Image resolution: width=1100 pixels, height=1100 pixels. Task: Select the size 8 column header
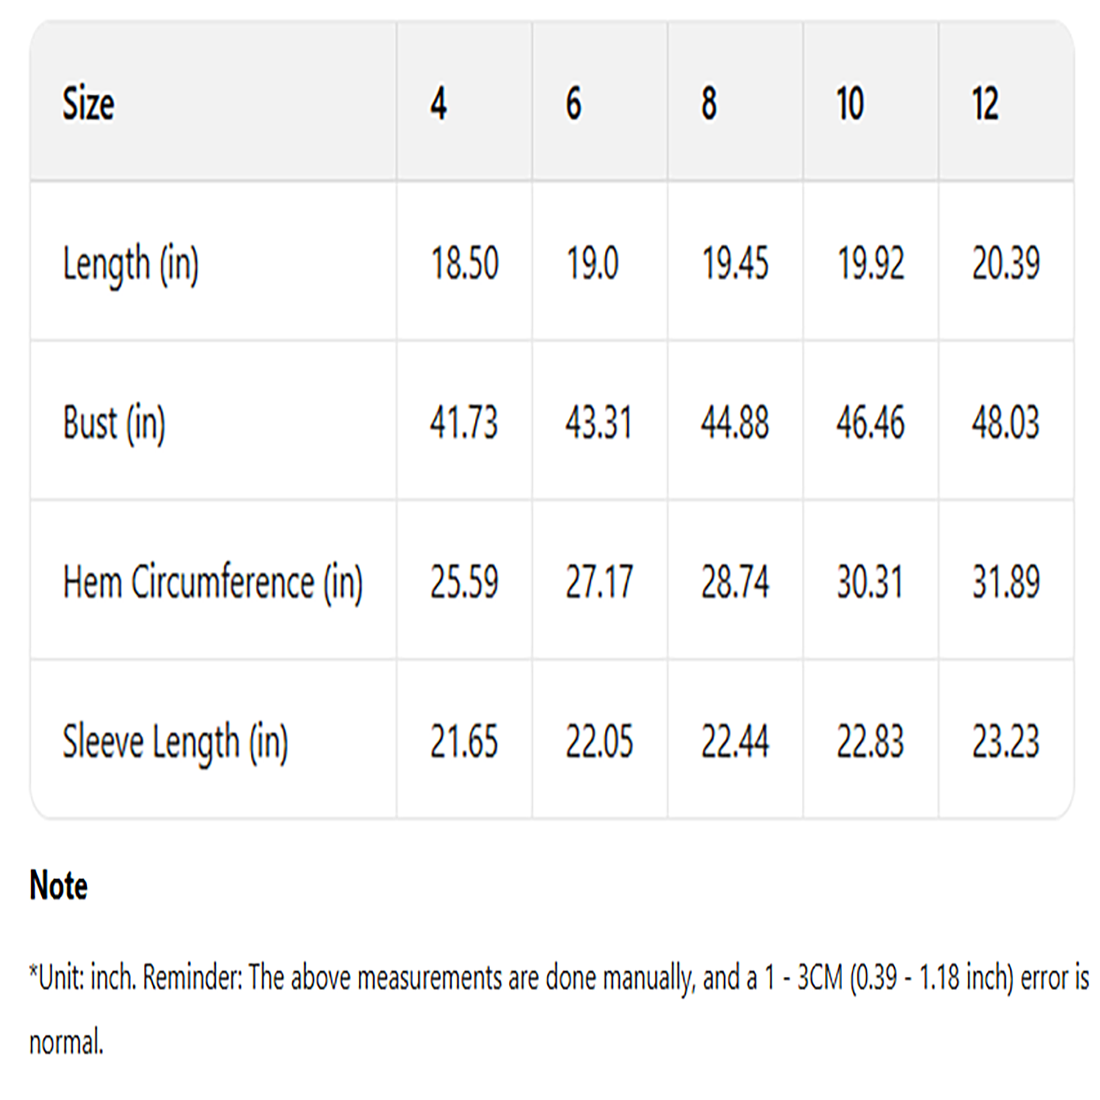709,103
